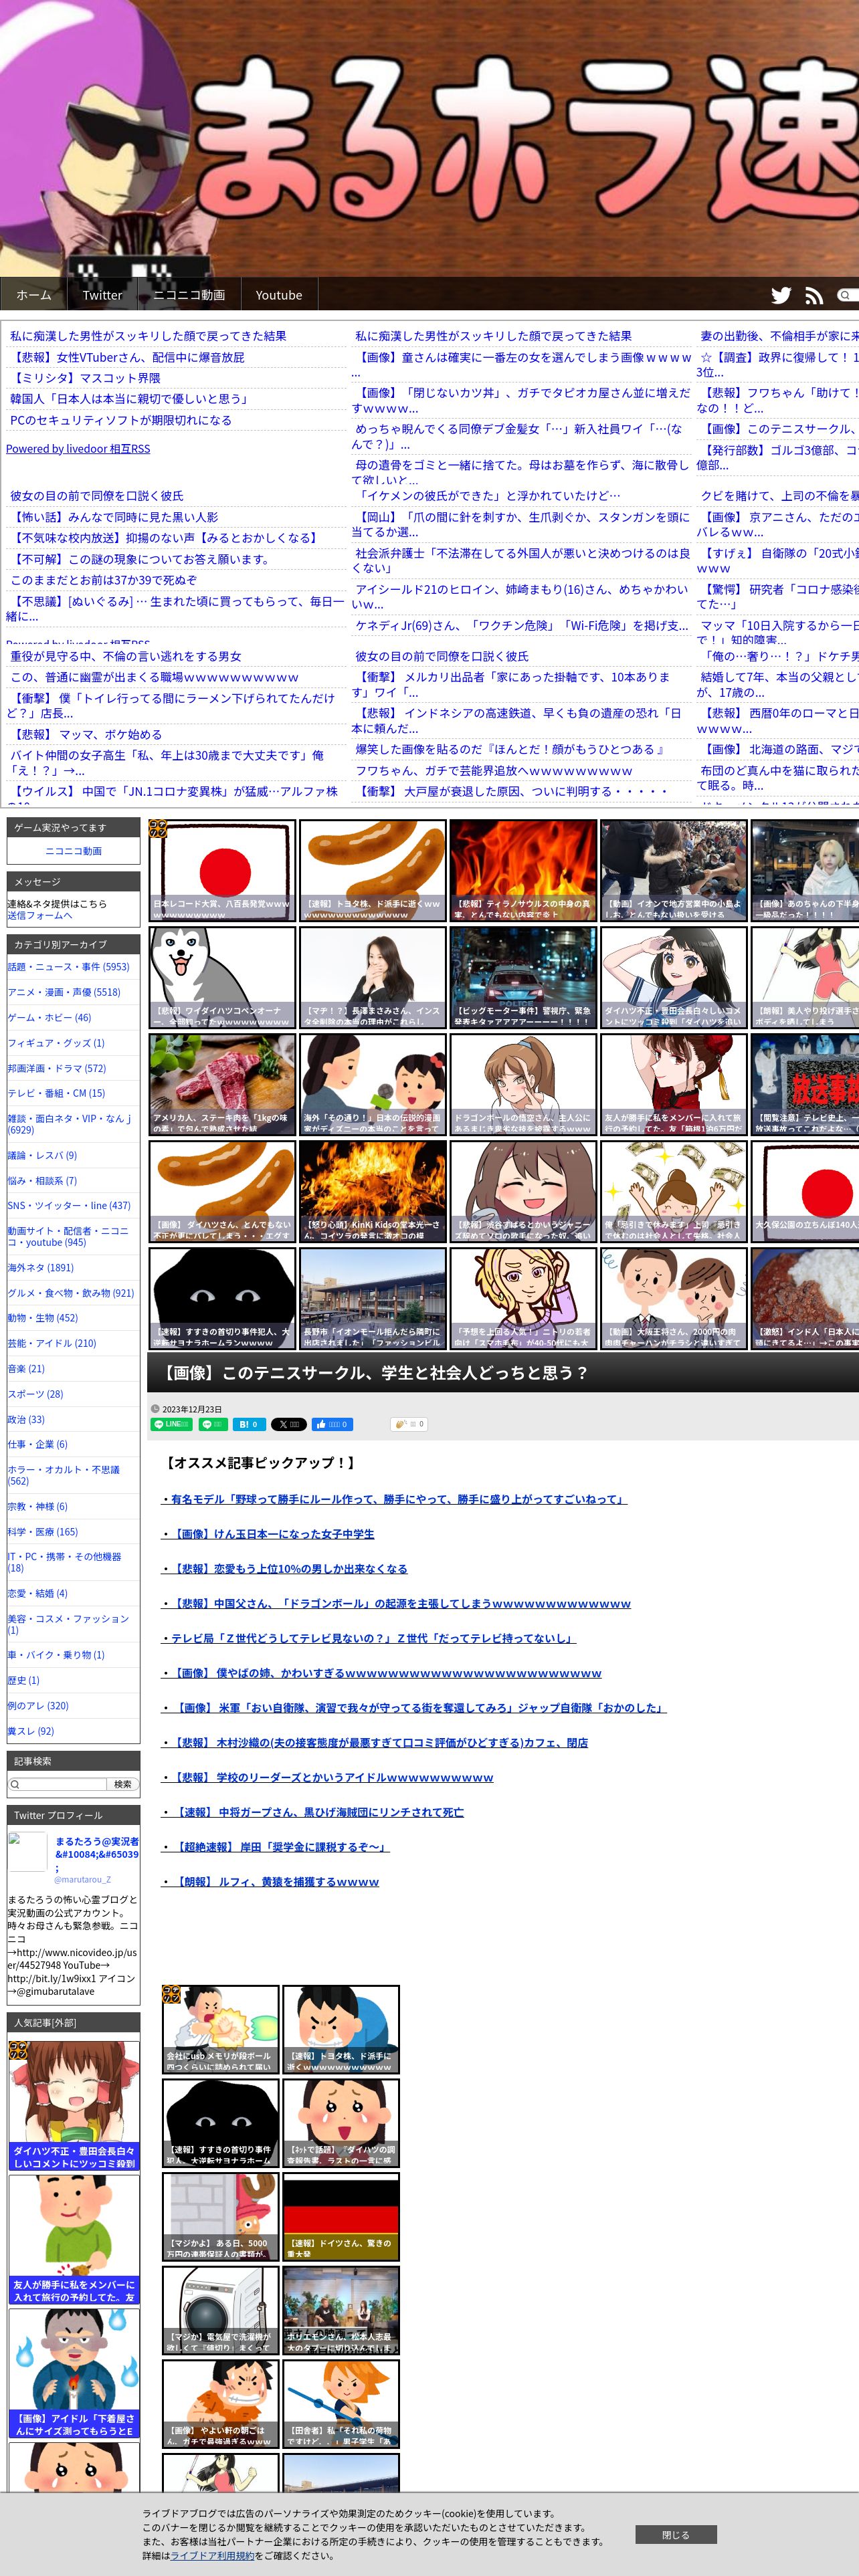
Task: Click magnifier icon in sidebar article search
Action: click(x=15, y=1784)
